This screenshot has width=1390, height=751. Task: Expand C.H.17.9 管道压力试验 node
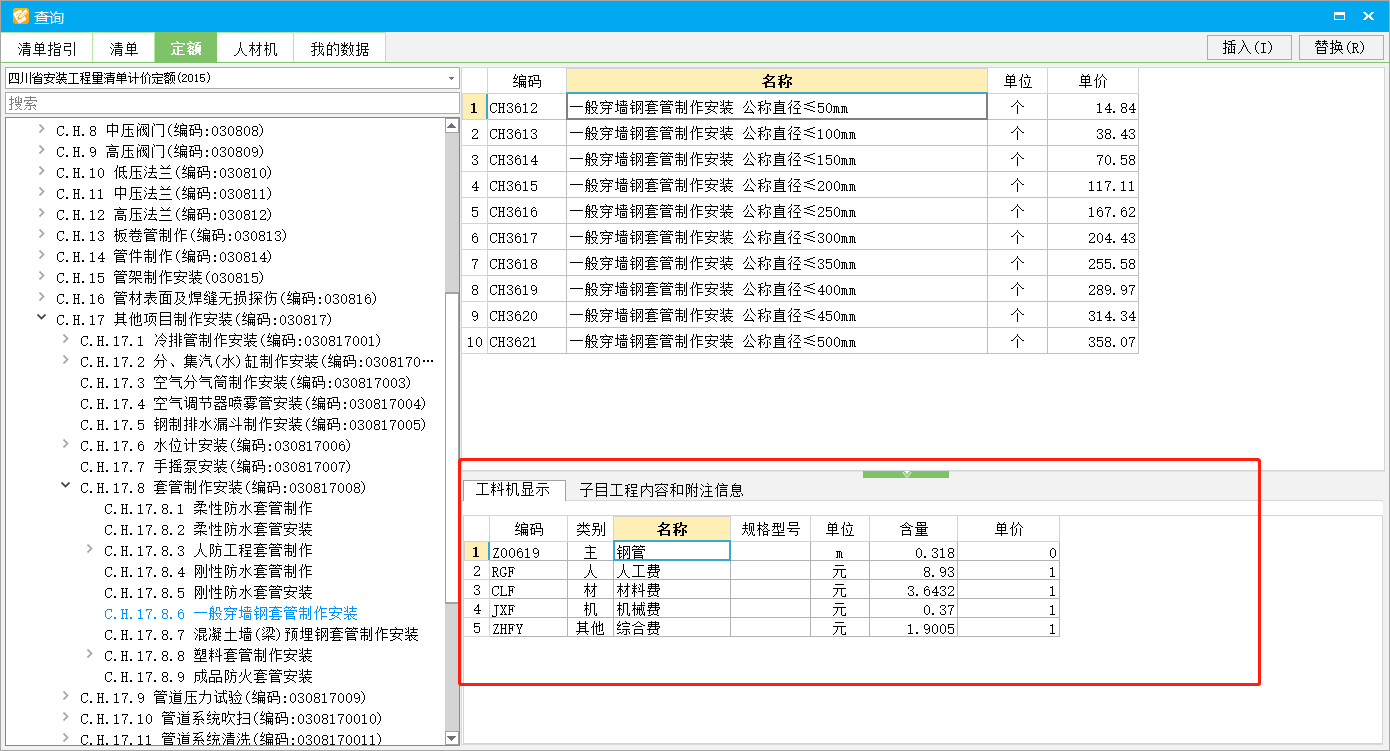66,697
